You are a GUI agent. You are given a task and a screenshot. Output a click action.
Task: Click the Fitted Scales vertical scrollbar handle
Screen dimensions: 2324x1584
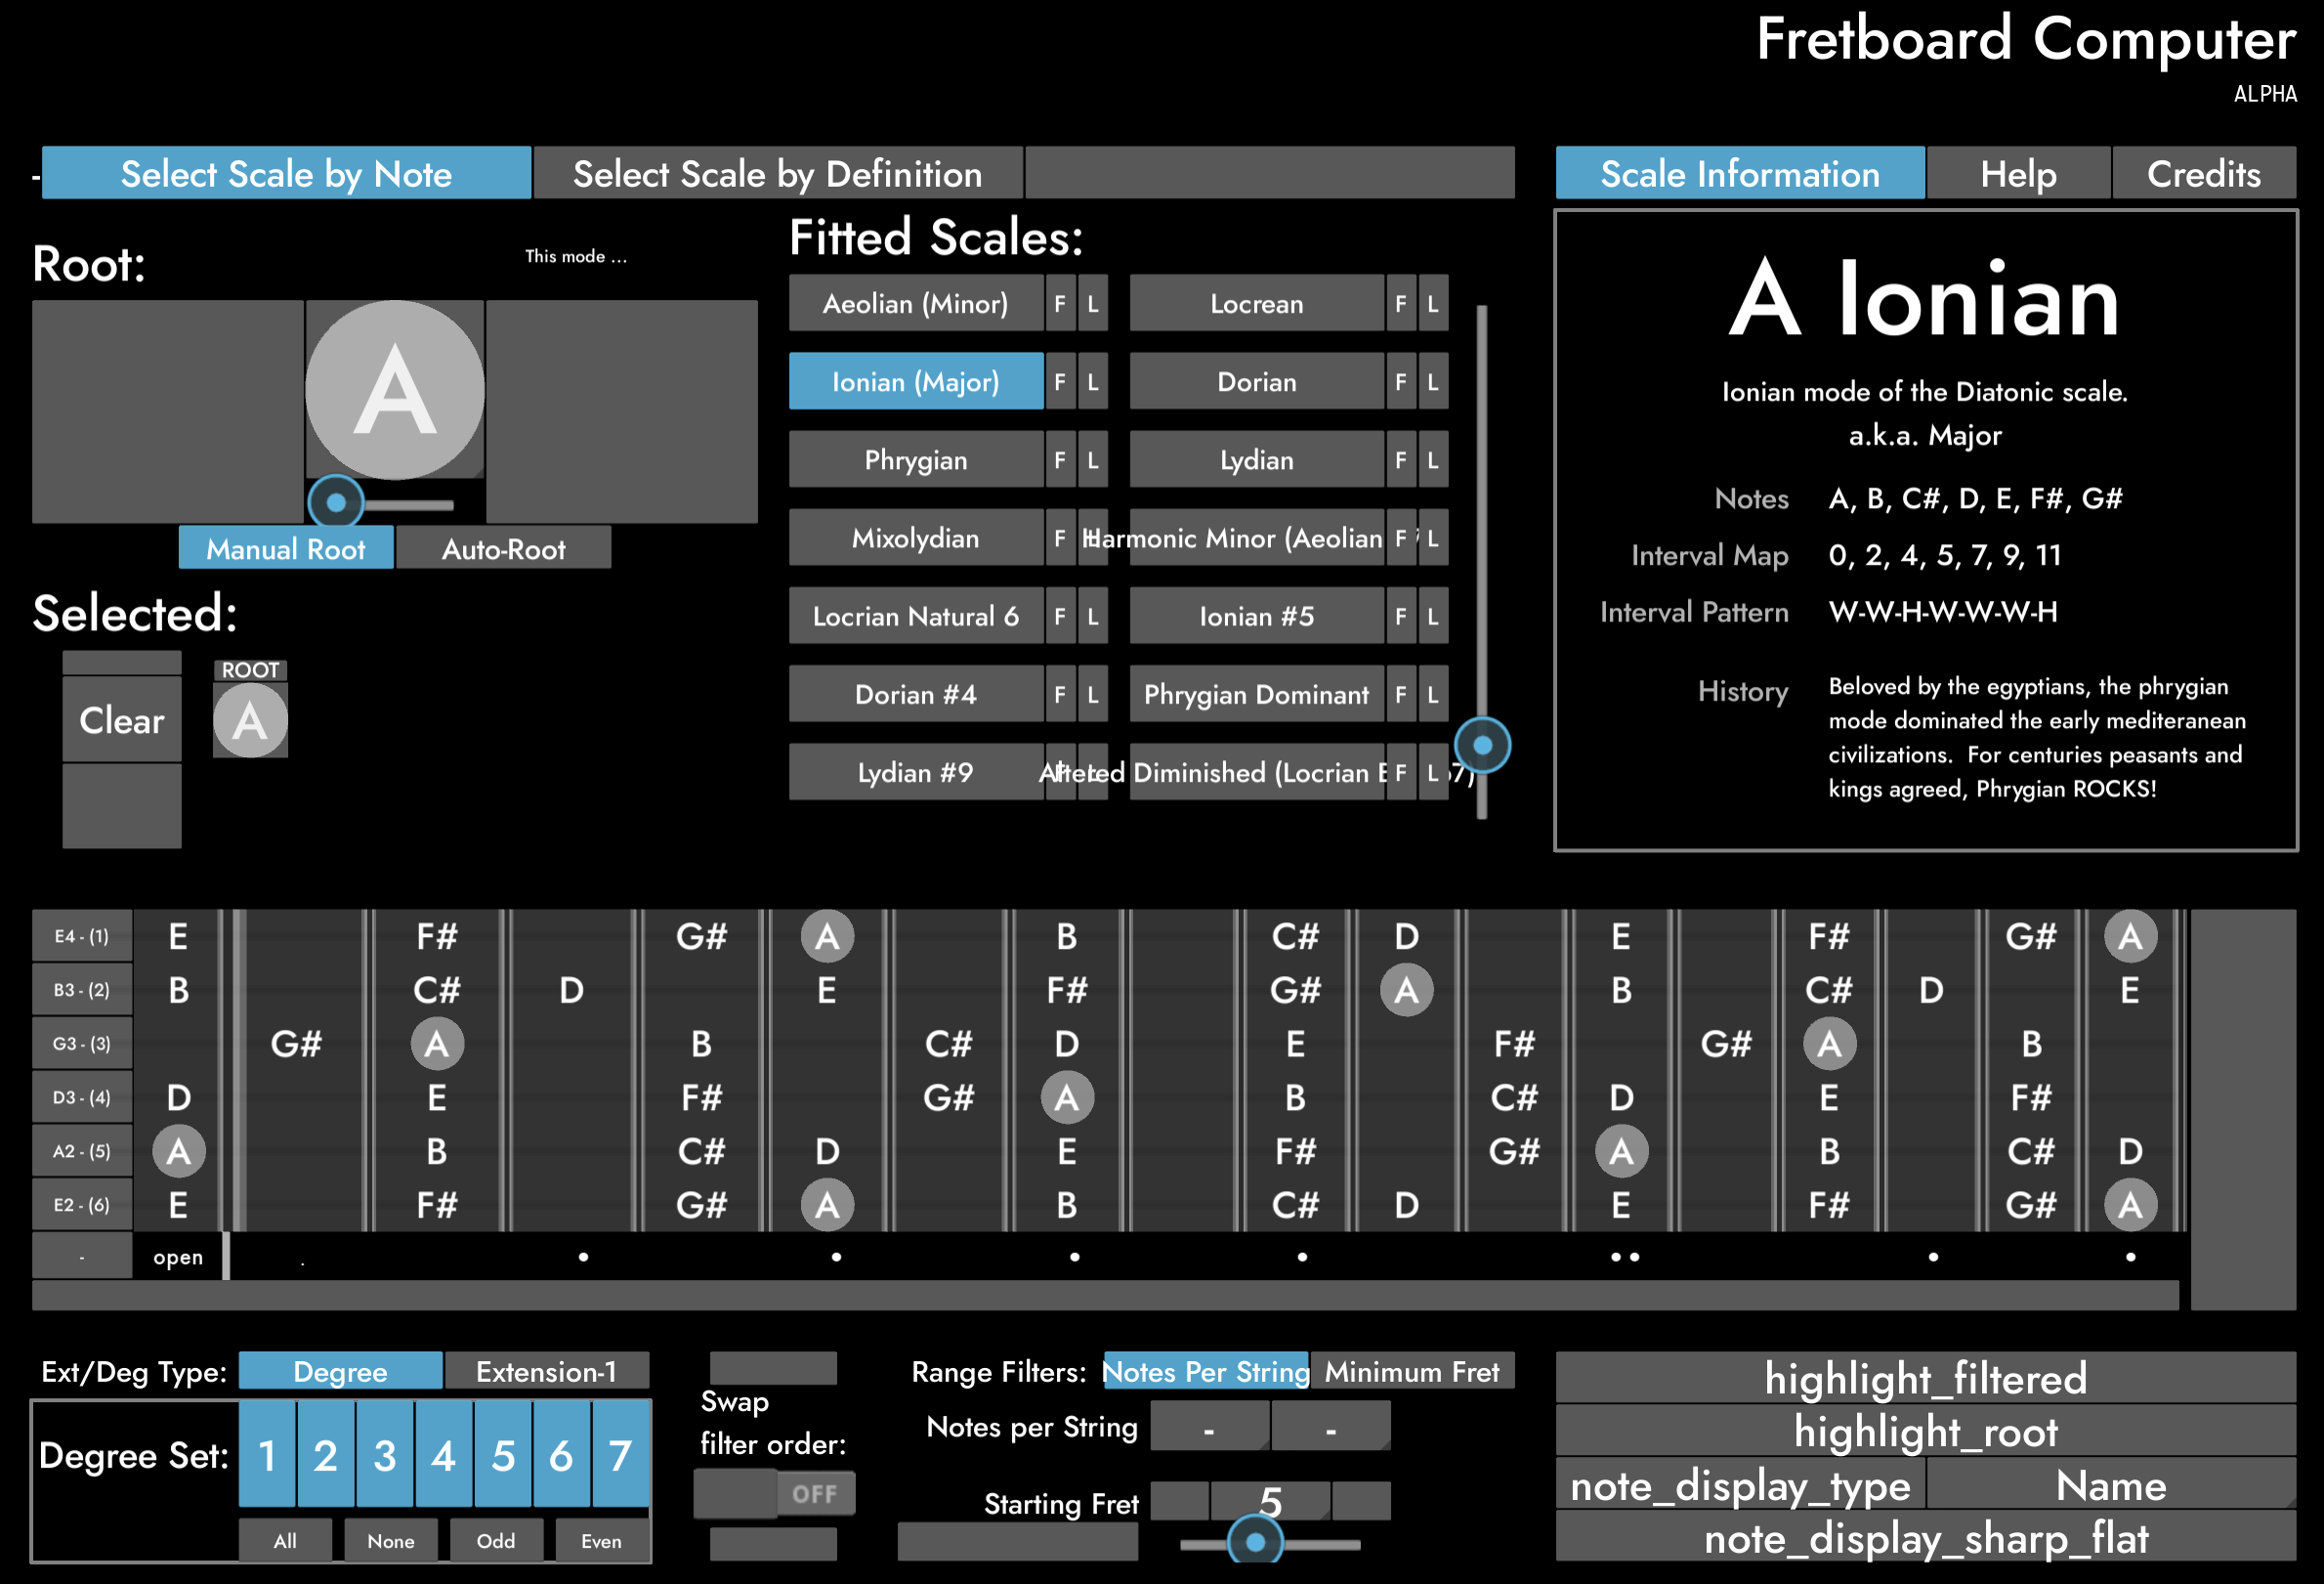tap(1482, 745)
